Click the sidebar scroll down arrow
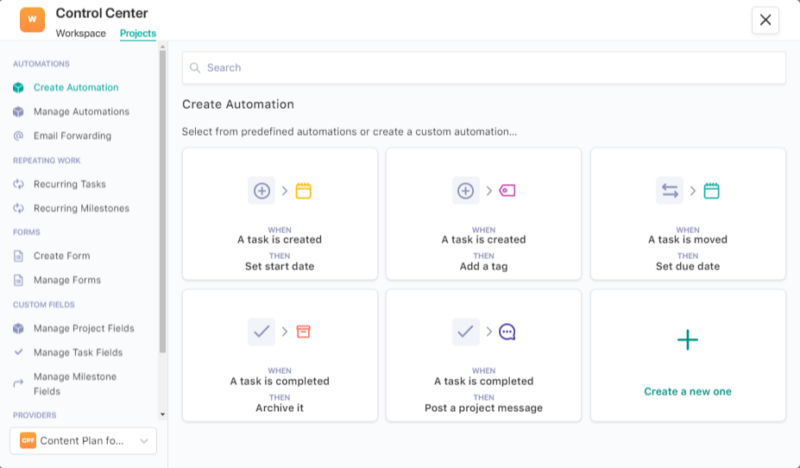The width and height of the screenshot is (800, 468). pos(163,414)
